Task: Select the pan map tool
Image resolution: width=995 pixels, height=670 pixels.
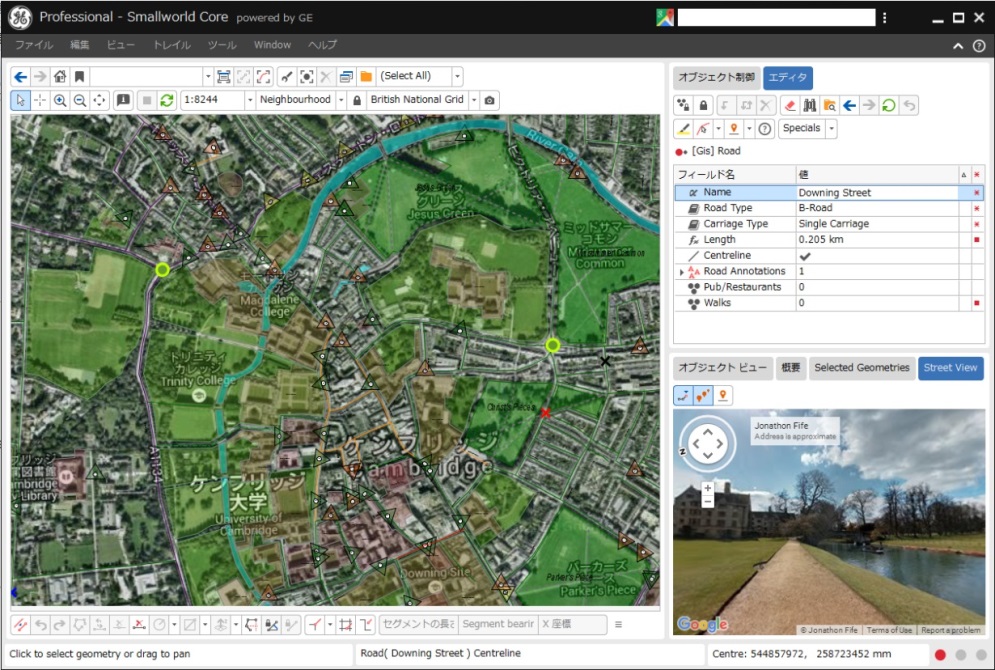Action: [100, 100]
